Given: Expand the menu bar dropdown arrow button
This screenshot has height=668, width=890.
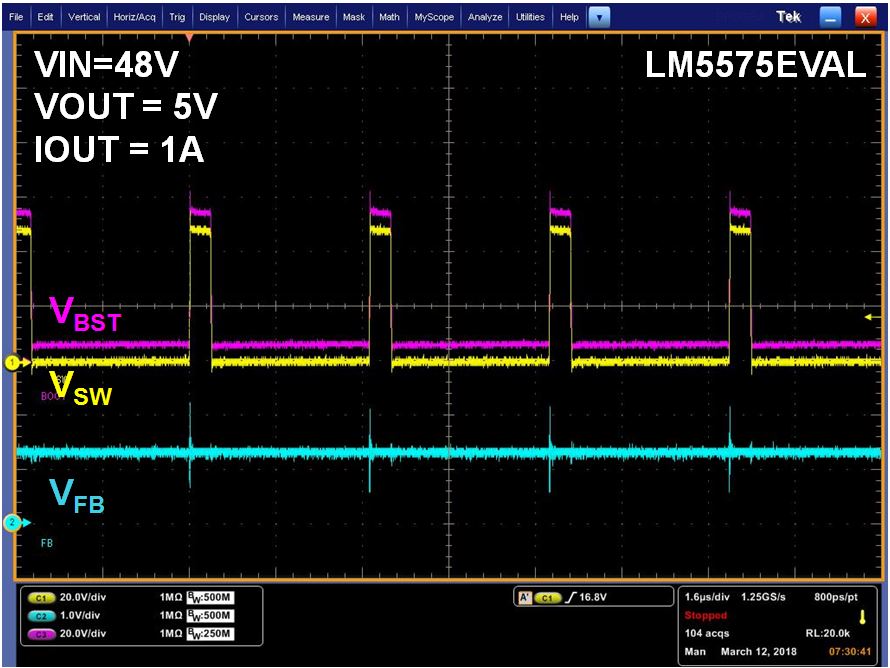Looking at the screenshot, I should coord(599,18).
